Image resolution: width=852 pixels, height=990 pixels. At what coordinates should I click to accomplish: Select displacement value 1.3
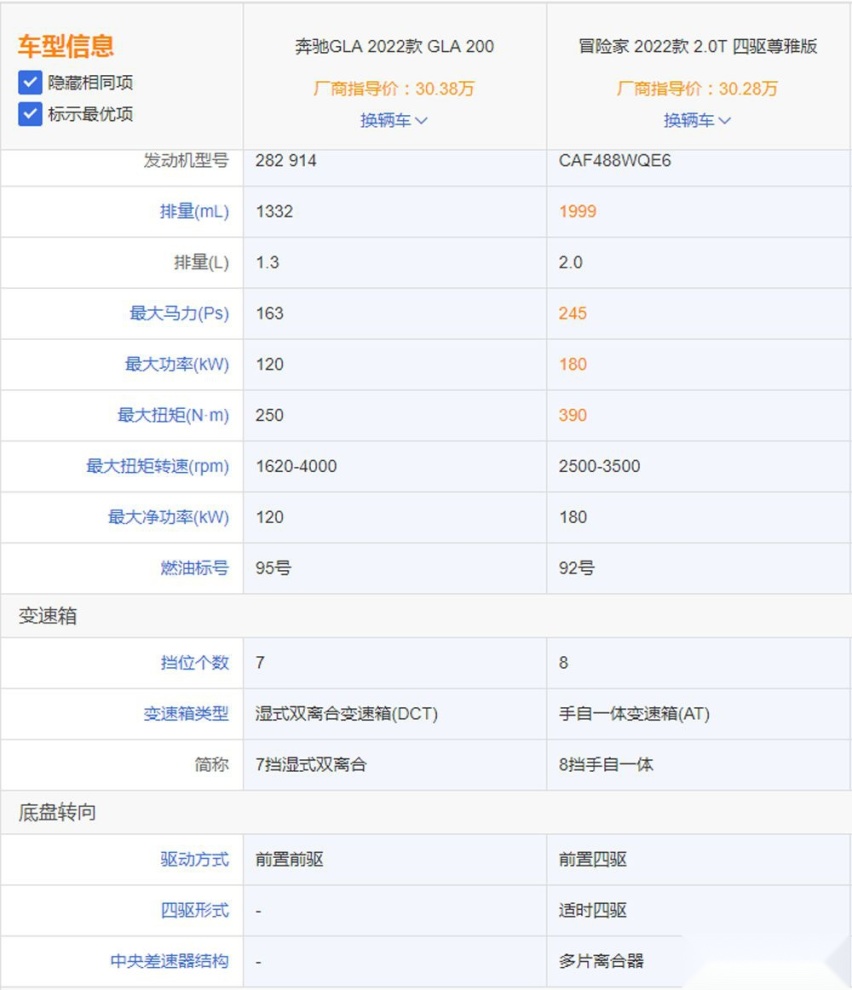click(267, 262)
